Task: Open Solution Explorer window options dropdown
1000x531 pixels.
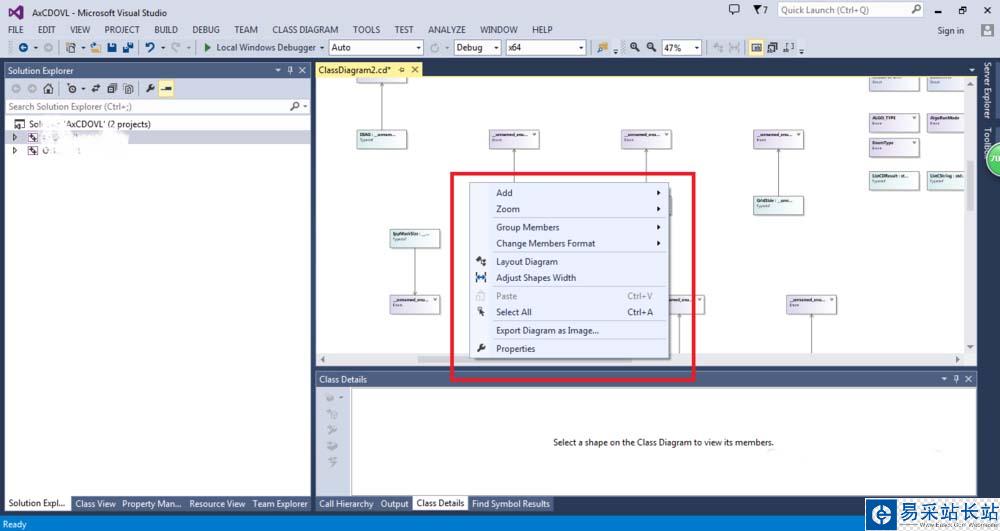Action: (x=278, y=70)
